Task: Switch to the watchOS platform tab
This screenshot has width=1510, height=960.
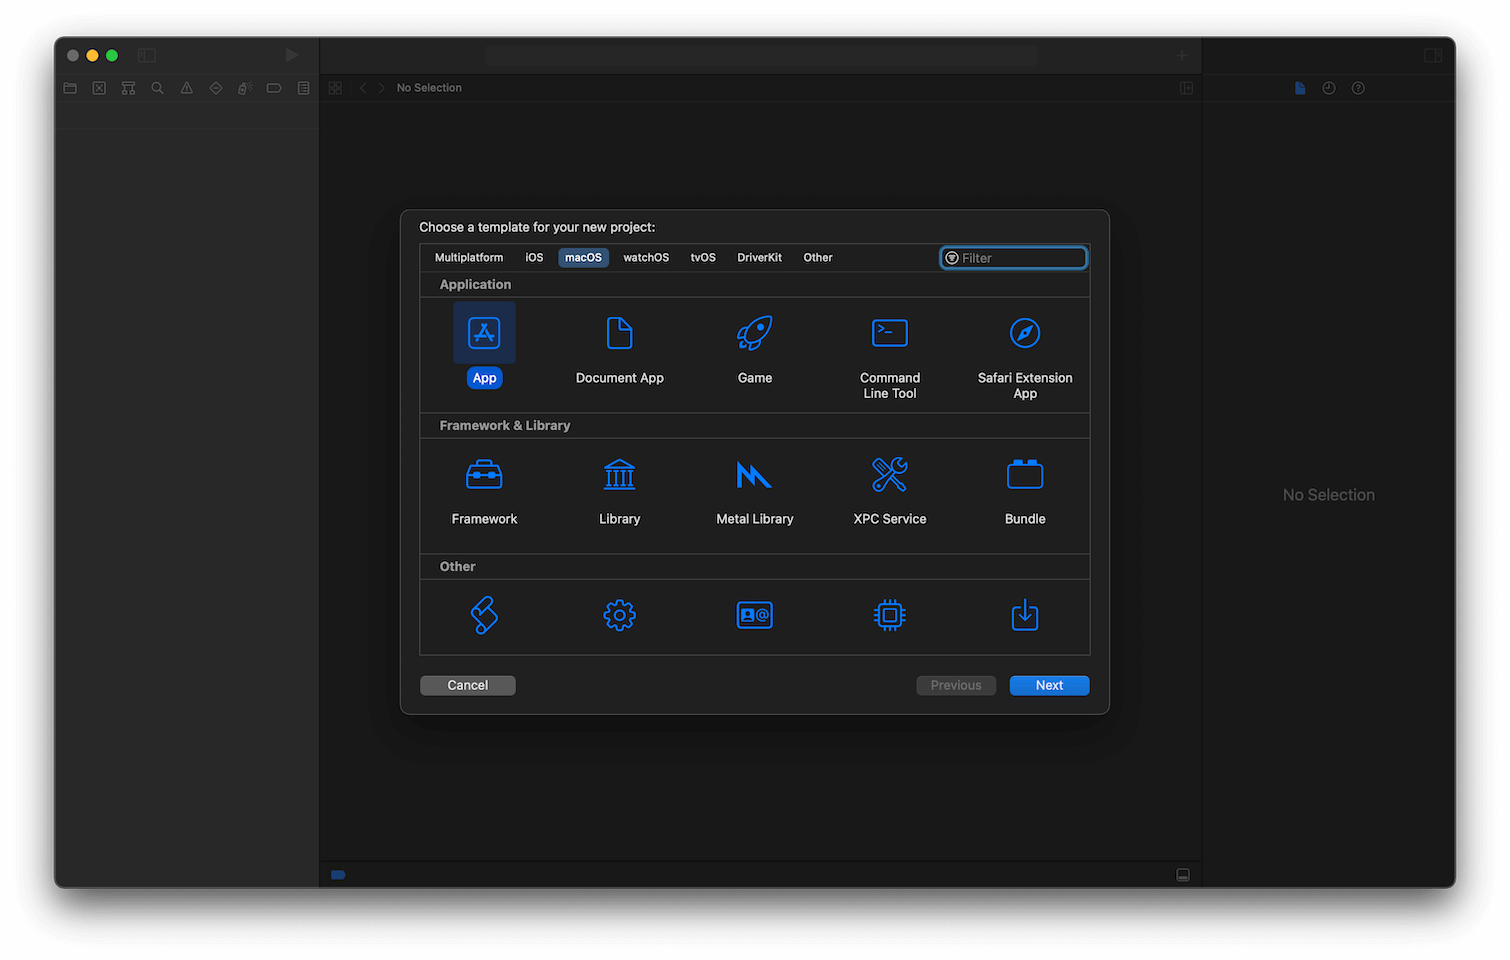Action: click(645, 257)
